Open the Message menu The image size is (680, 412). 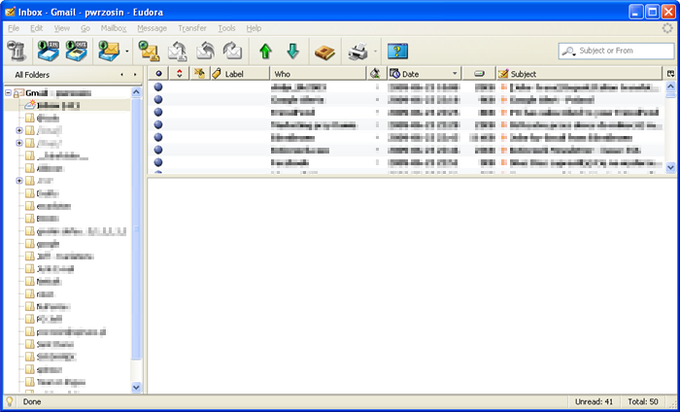(152, 28)
